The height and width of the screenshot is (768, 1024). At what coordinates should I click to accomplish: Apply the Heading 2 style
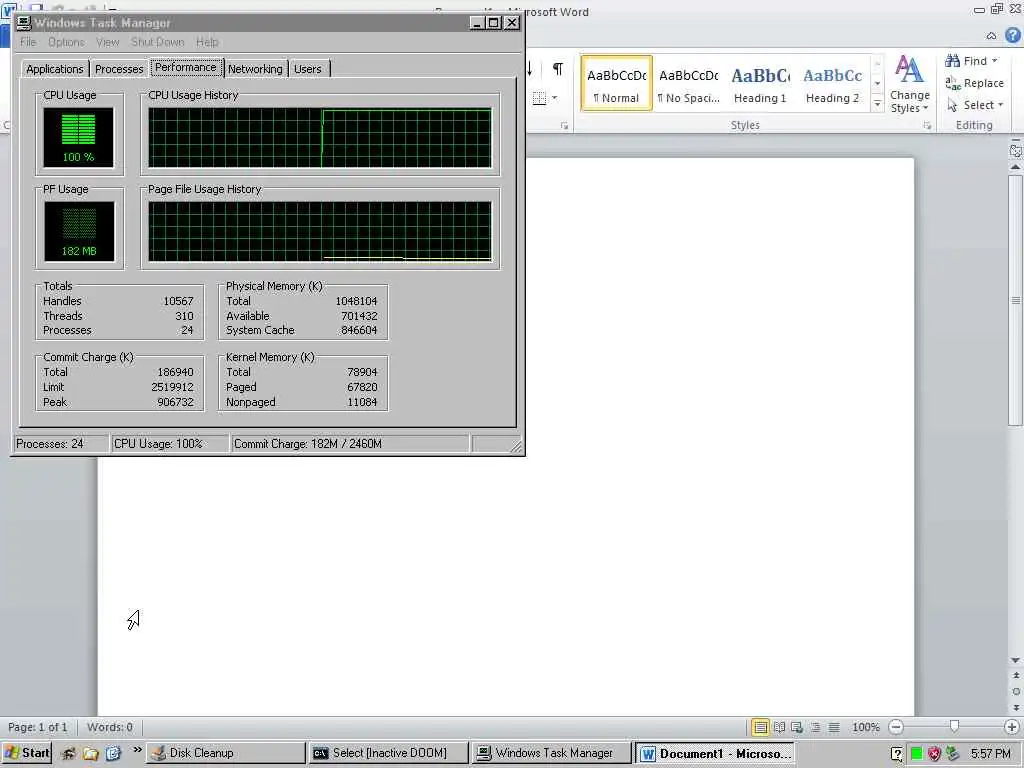click(832, 84)
